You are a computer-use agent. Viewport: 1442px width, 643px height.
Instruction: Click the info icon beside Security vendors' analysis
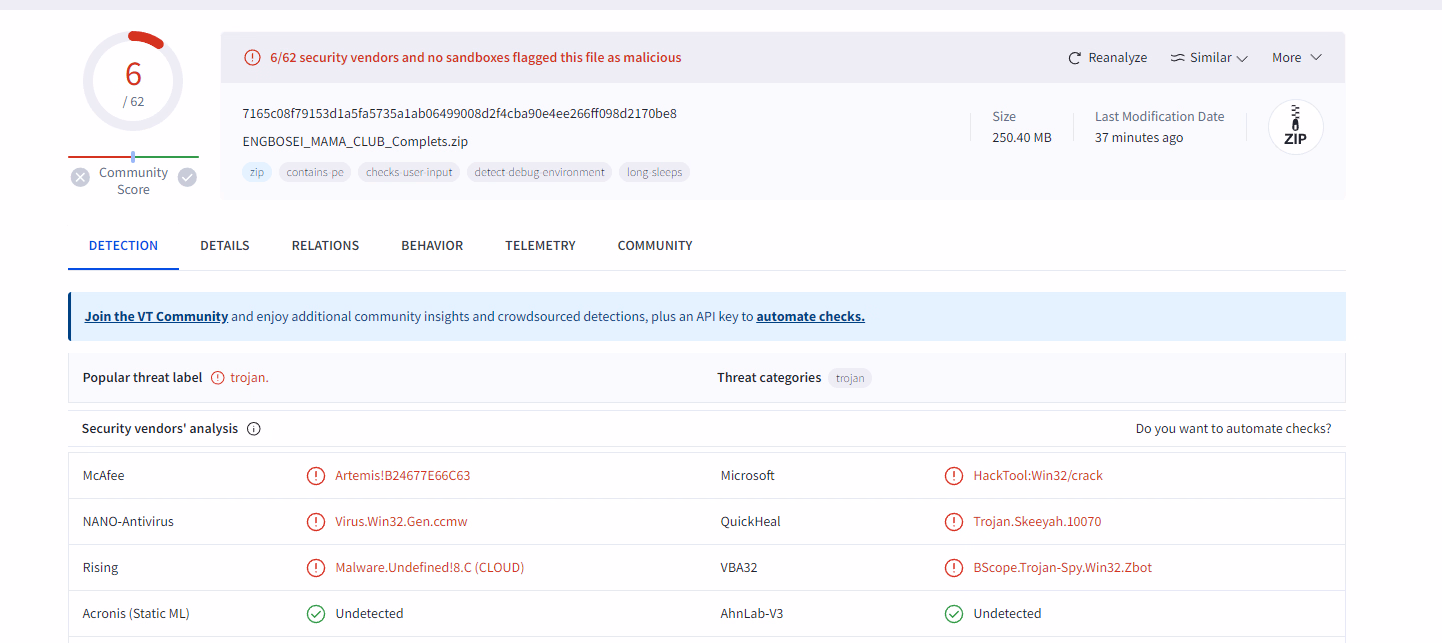[253, 429]
